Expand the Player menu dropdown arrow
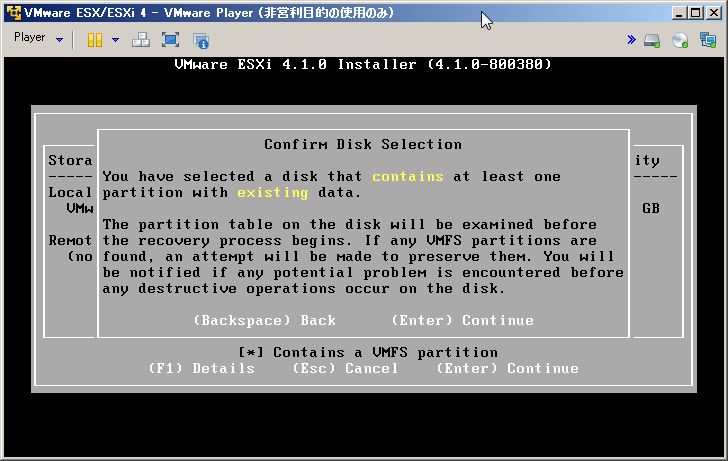The width and height of the screenshot is (728, 461). click(x=59, y=40)
